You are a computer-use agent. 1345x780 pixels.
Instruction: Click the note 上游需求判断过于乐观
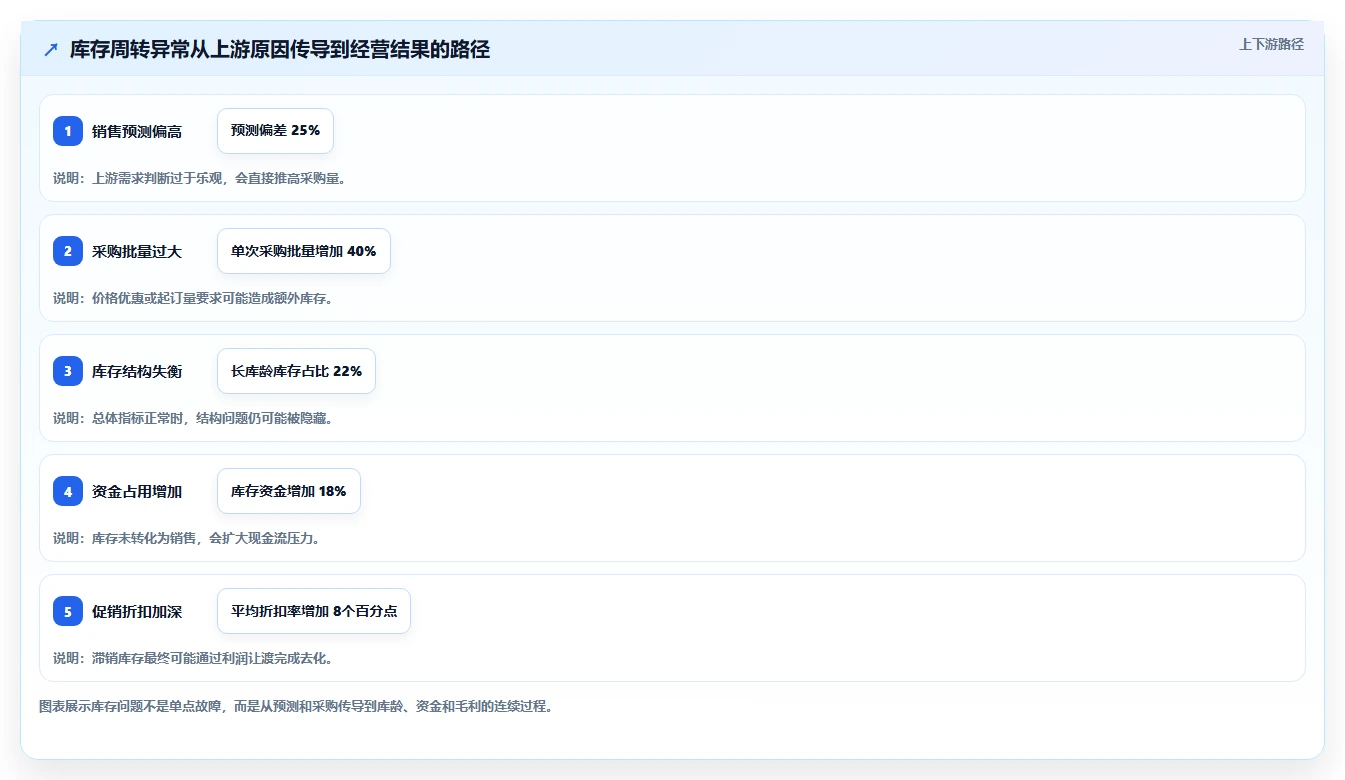(x=200, y=178)
